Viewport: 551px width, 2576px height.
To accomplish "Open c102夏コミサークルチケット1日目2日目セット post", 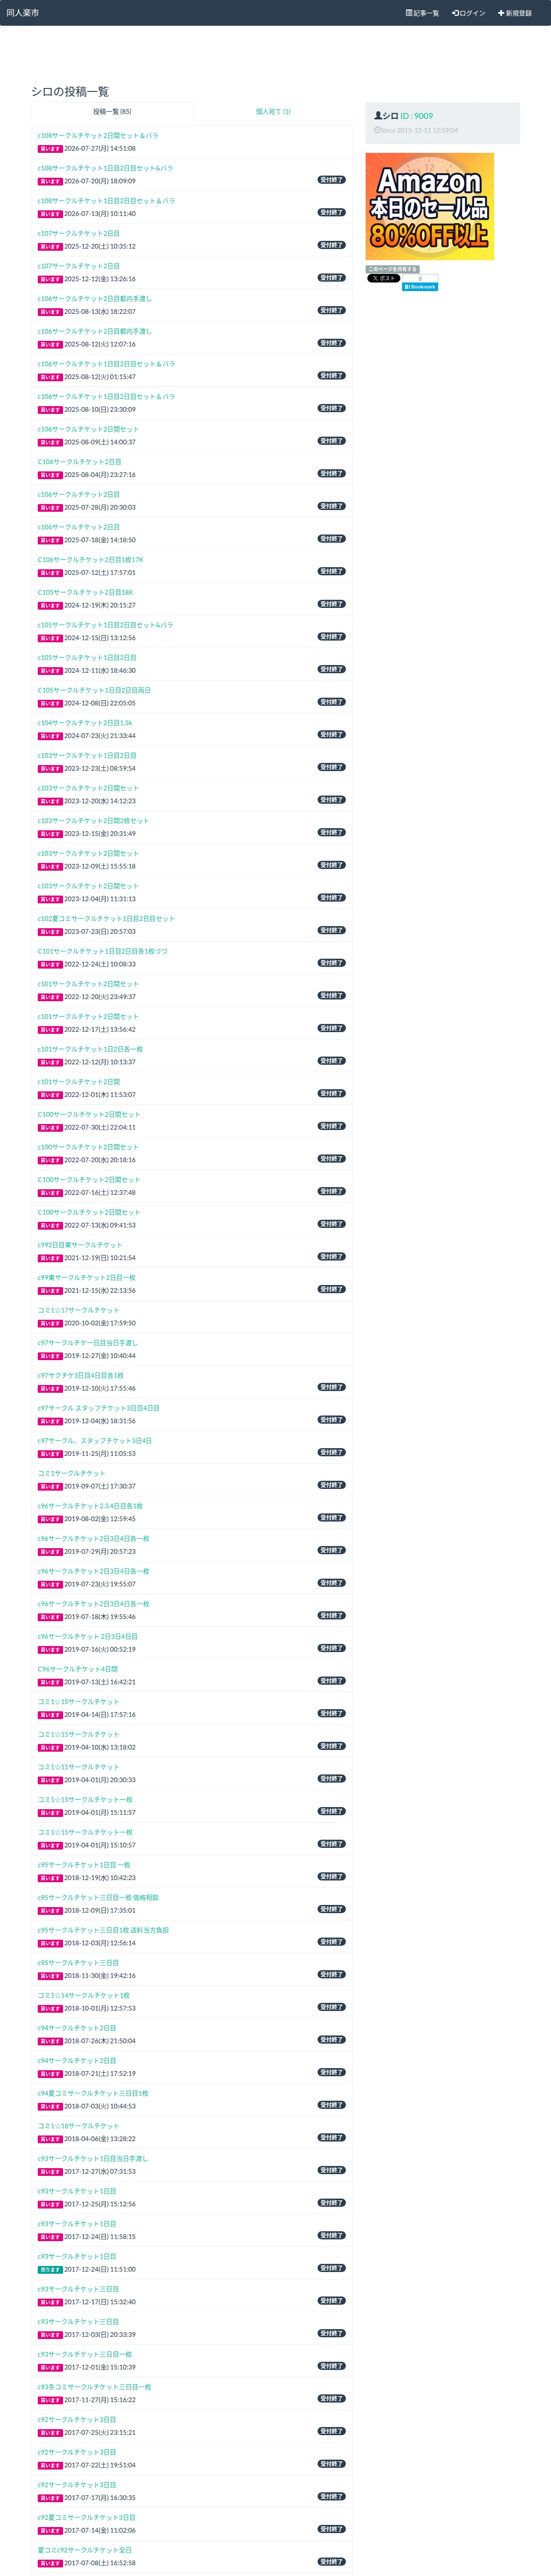I will pyautogui.click(x=106, y=918).
